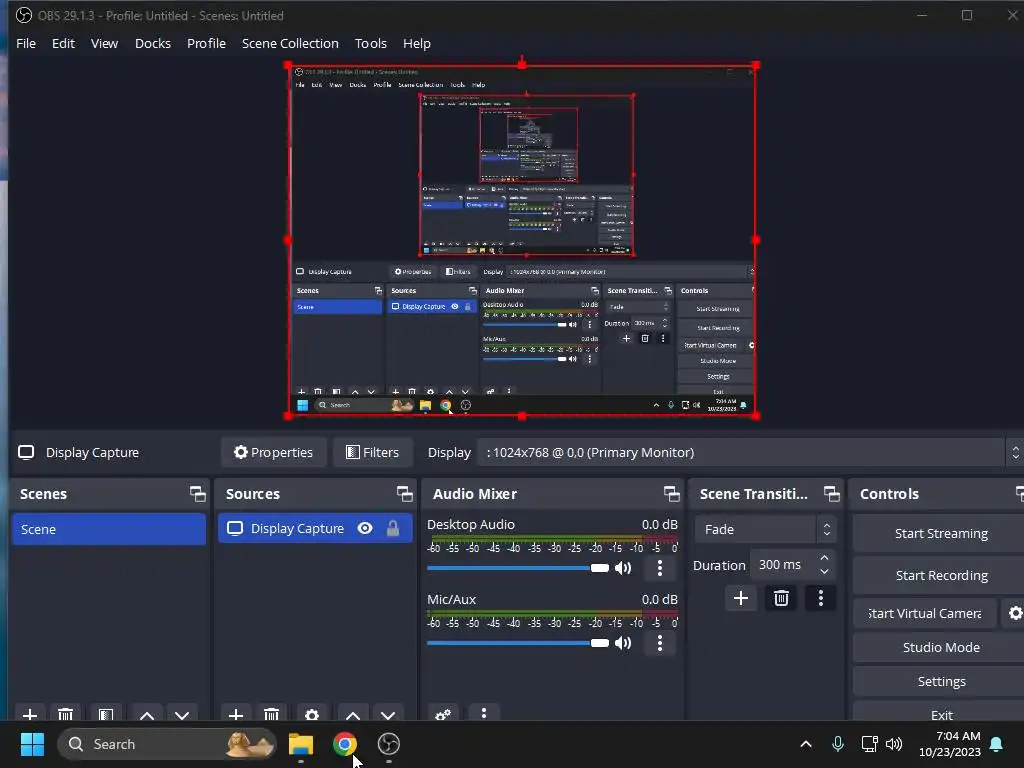Add a new source plus icon
The image size is (1024, 768).
(236, 714)
